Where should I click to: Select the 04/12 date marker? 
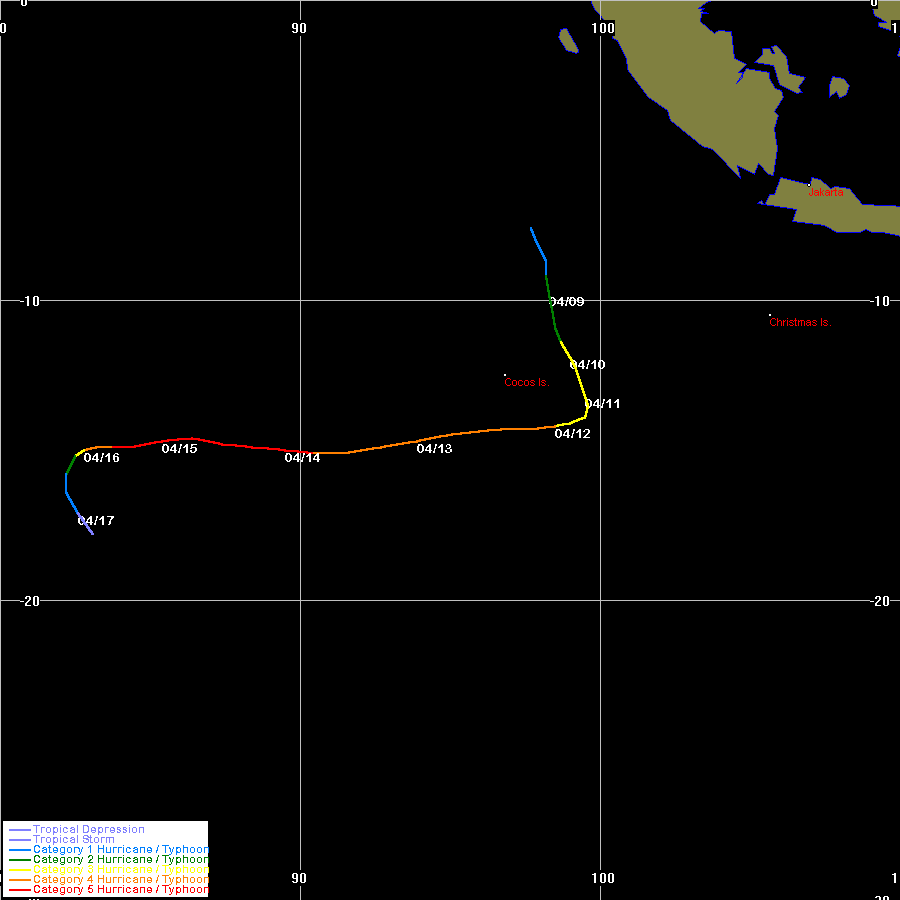click(x=572, y=434)
